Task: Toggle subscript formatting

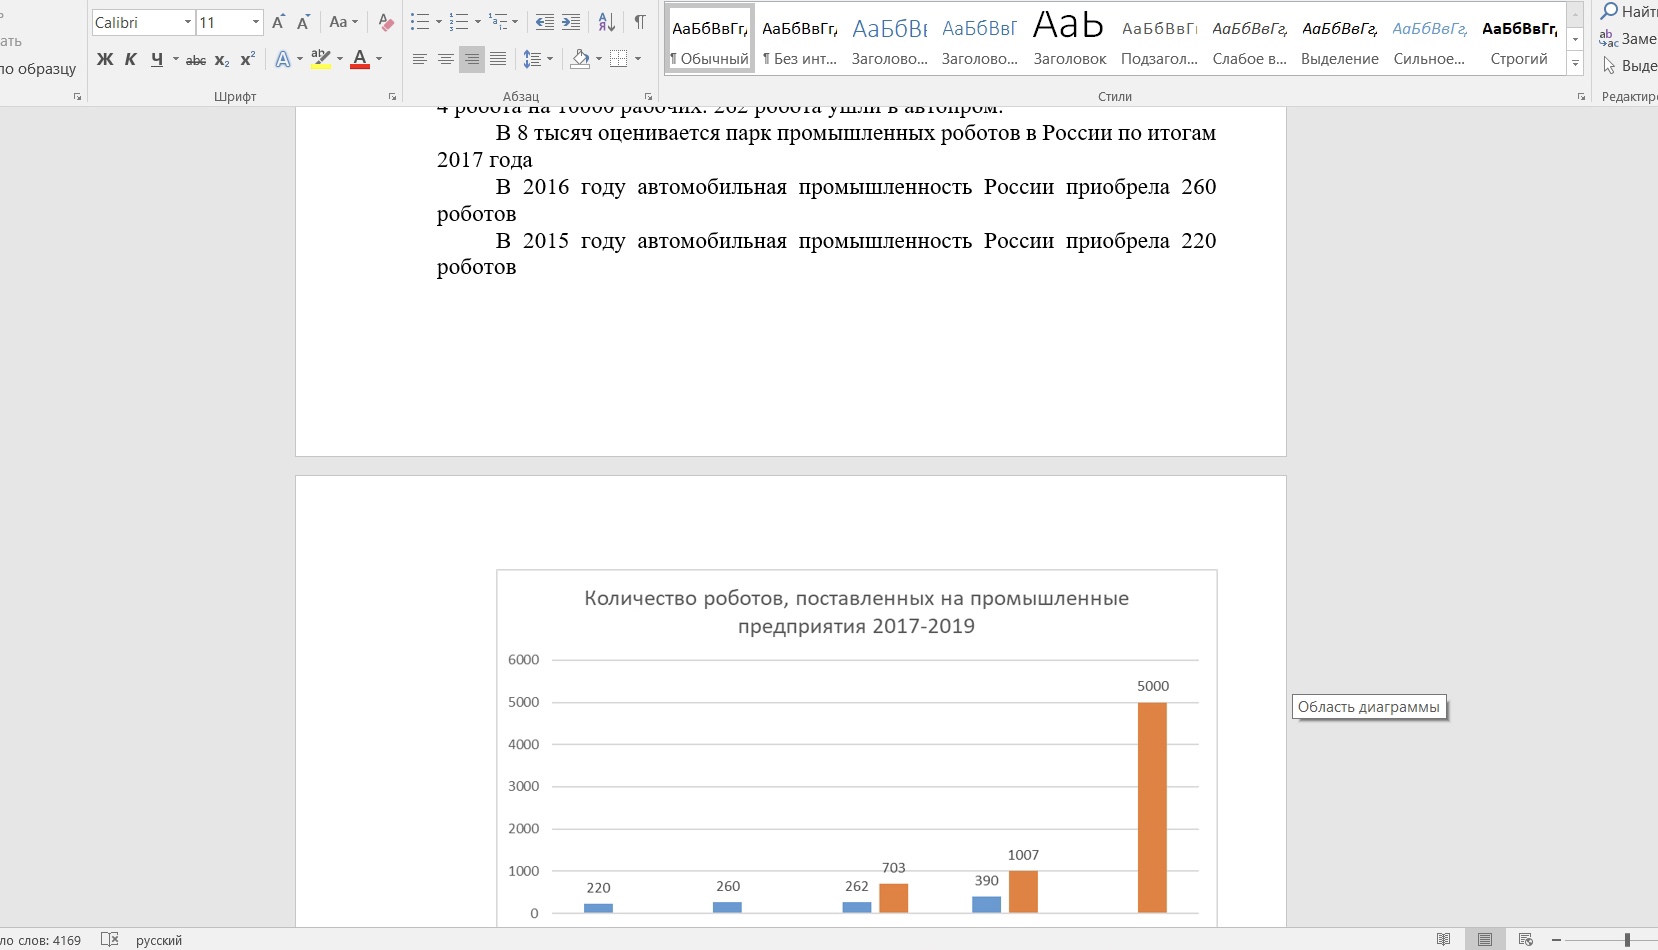Action: [222, 60]
